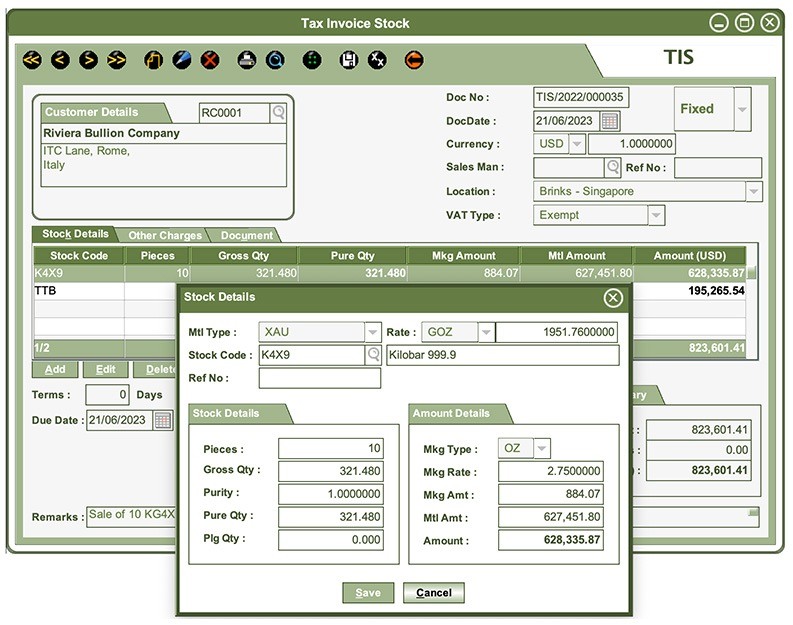Click the red X delete toolbar icon
793x625 pixels.
coord(210,60)
